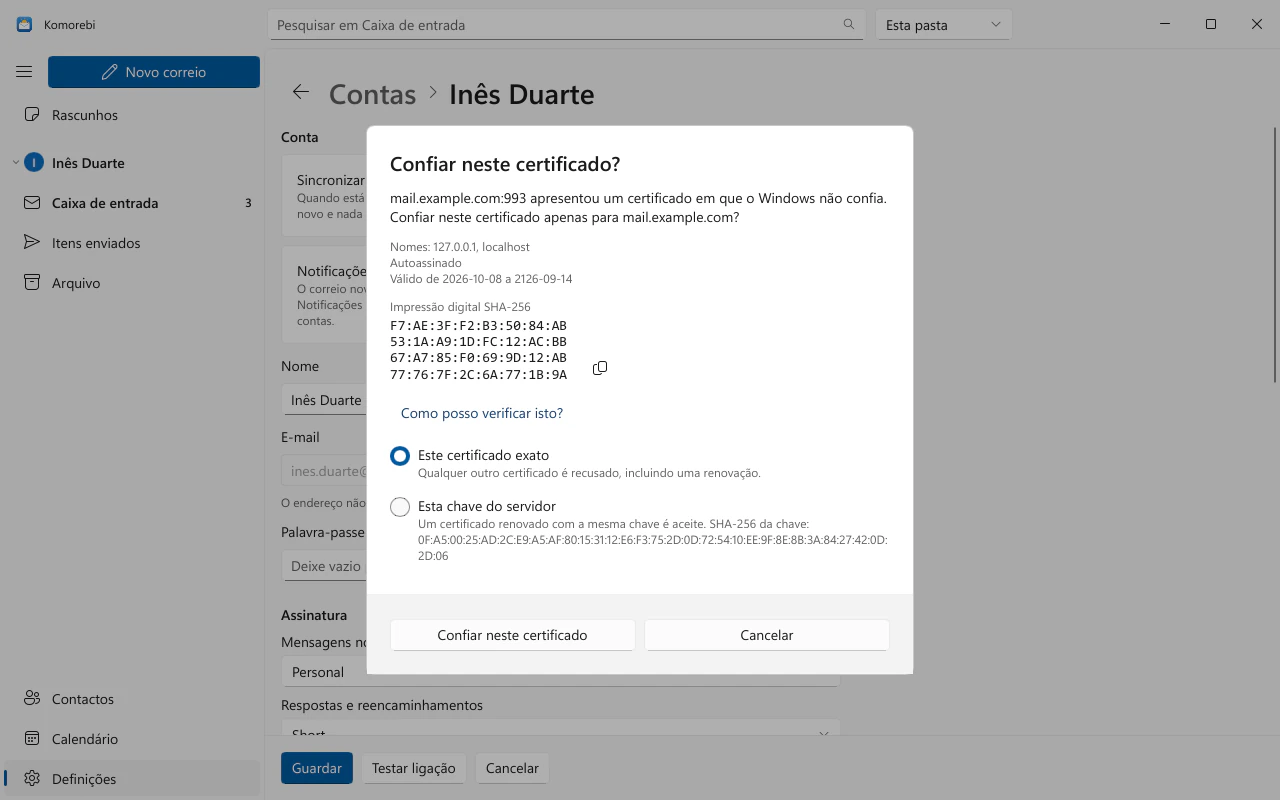Open the Personal signature dropdown
The height and width of the screenshot is (800, 1280).
pos(560,672)
